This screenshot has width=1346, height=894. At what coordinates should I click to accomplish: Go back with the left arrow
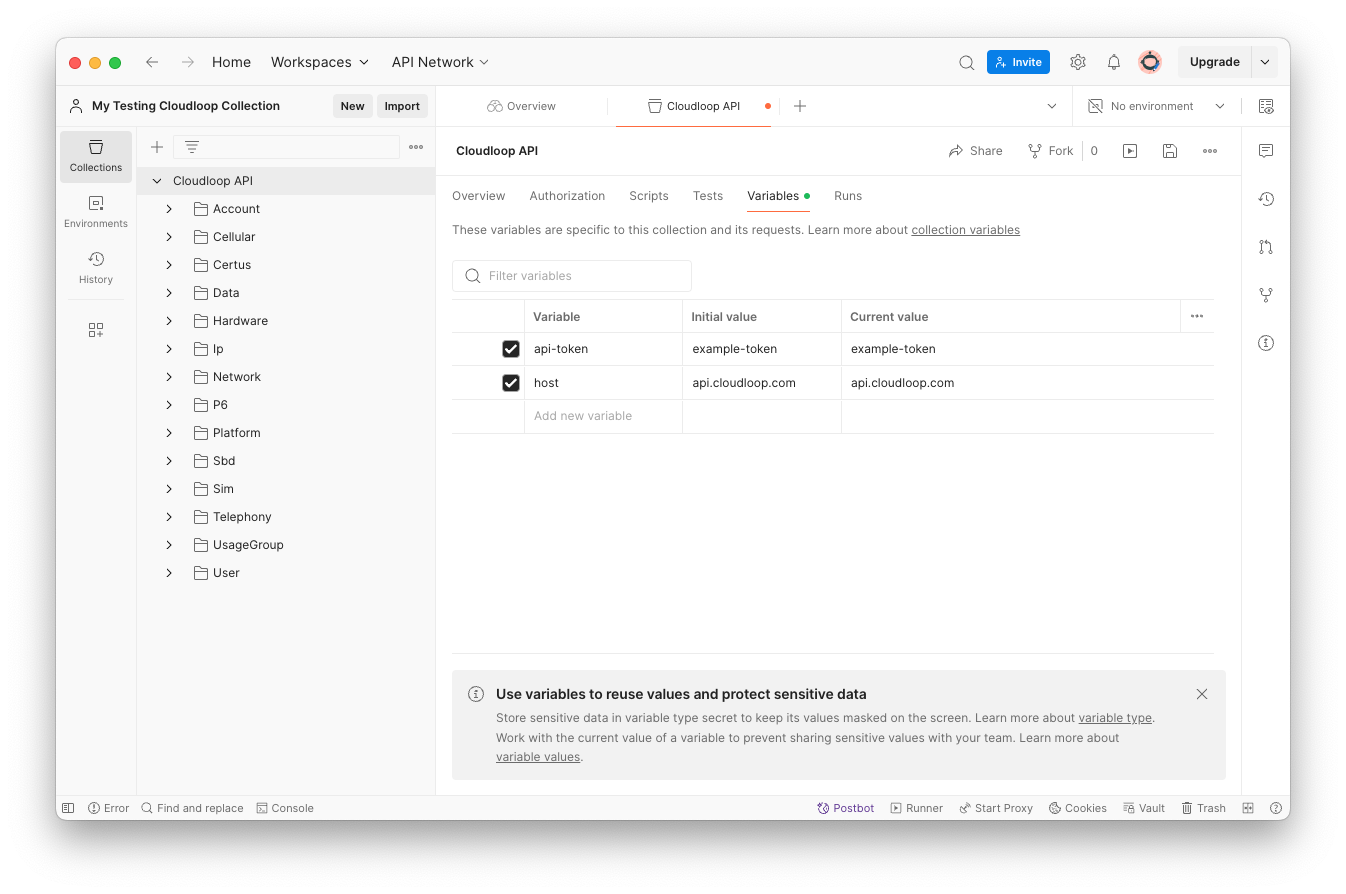(x=152, y=62)
